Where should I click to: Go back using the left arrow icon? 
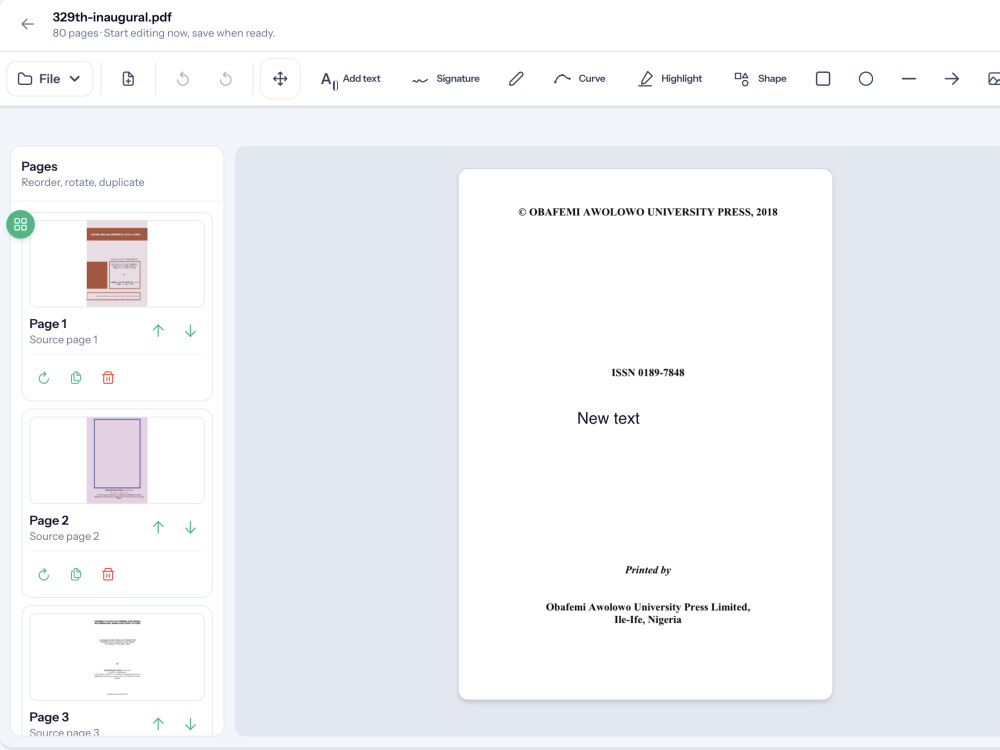27,24
